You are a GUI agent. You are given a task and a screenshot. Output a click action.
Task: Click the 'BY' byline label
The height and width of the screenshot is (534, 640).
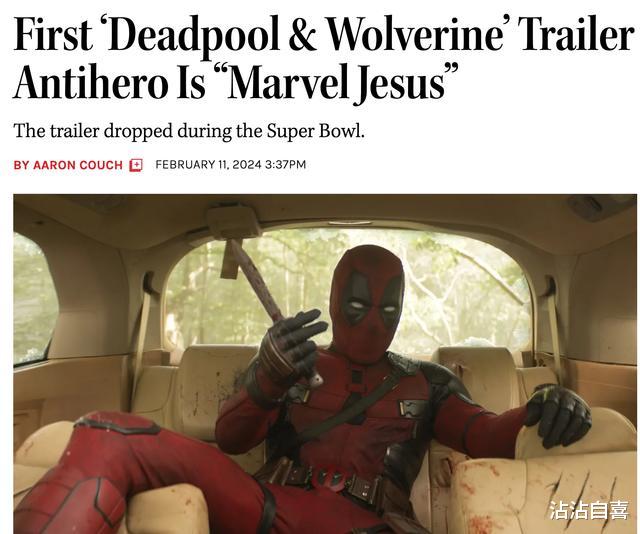tap(21, 165)
